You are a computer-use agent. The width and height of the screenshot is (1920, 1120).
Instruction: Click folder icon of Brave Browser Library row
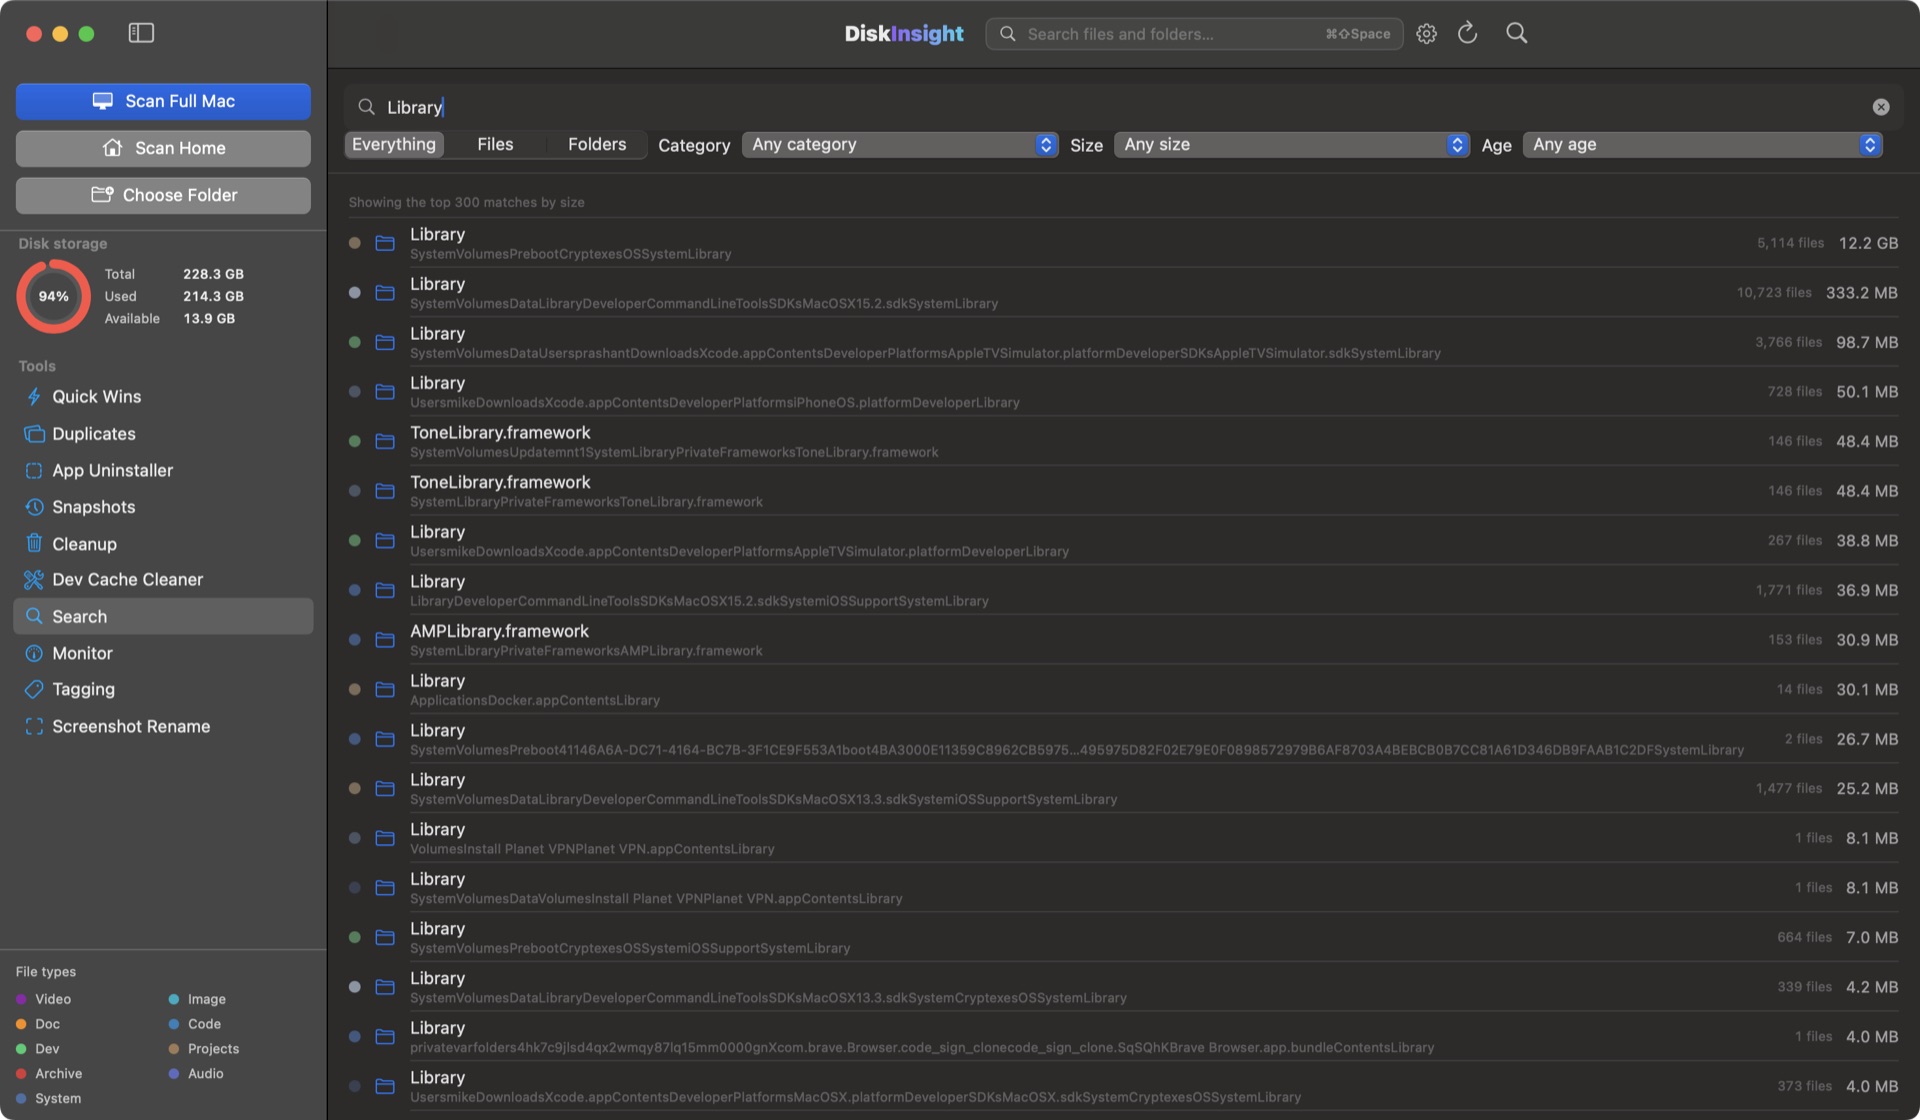pyautogui.click(x=384, y=1037)
